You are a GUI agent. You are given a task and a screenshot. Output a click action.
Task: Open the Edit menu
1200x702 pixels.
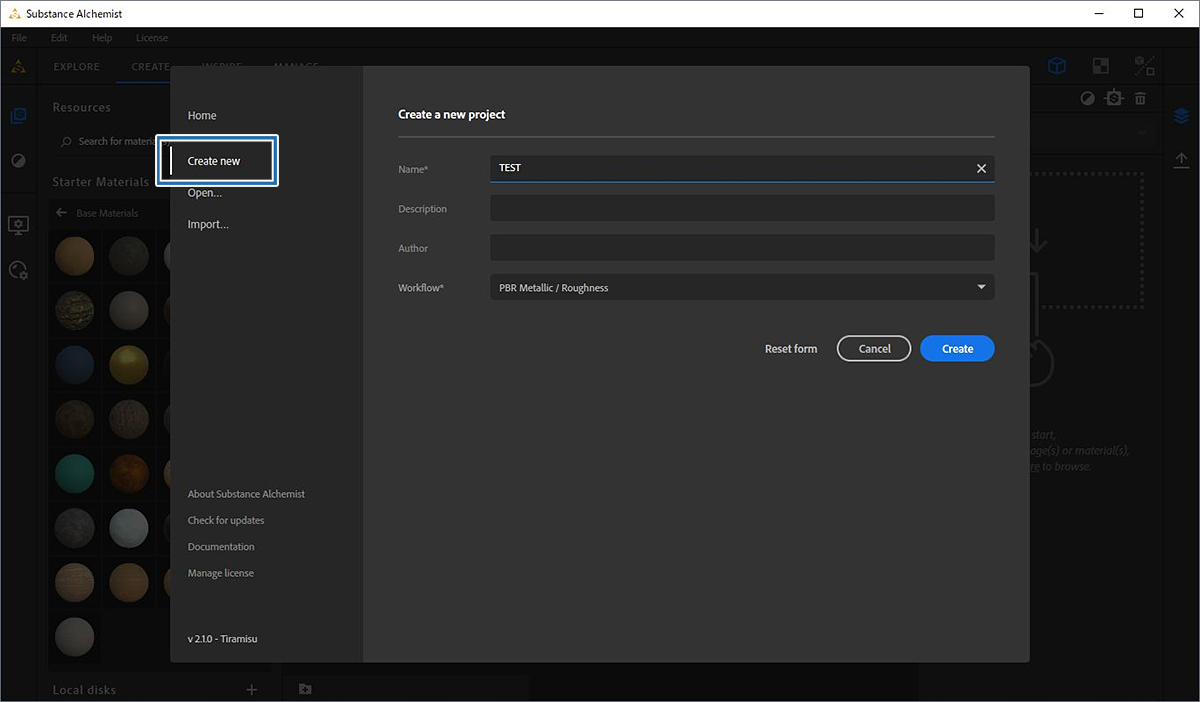59,38
